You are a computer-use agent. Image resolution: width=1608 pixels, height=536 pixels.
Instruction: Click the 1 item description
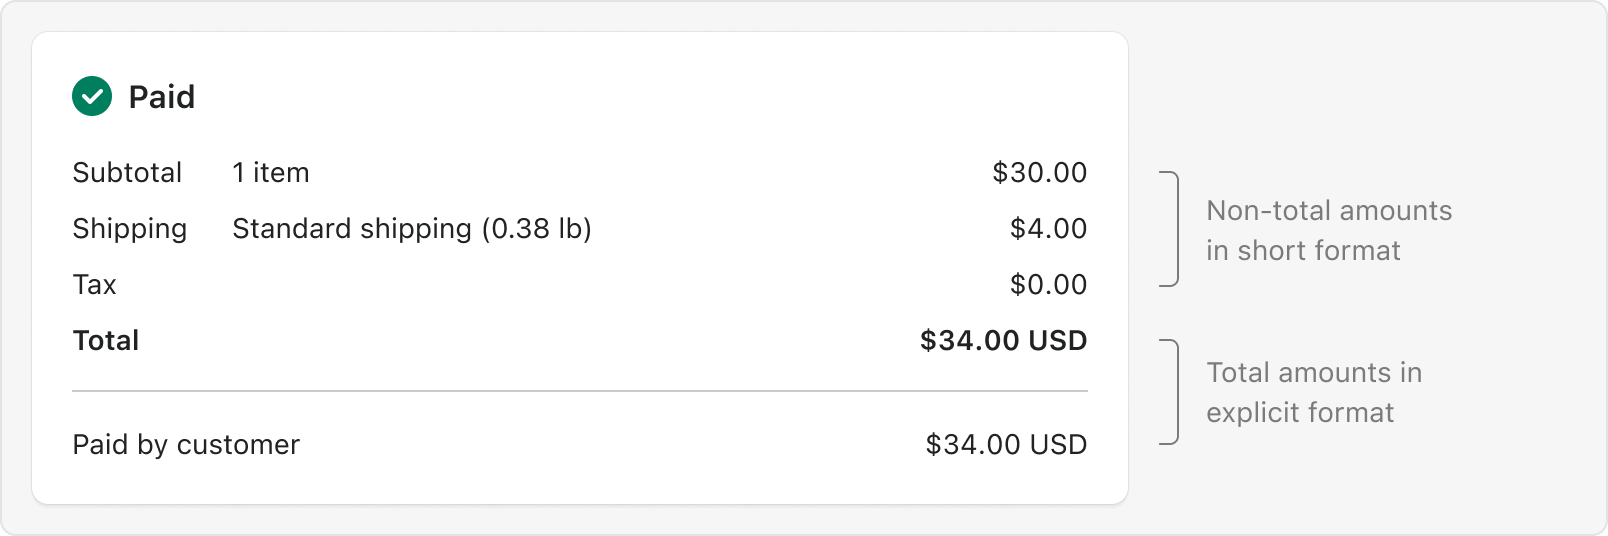pyautogui.click(x=271, y=172)
